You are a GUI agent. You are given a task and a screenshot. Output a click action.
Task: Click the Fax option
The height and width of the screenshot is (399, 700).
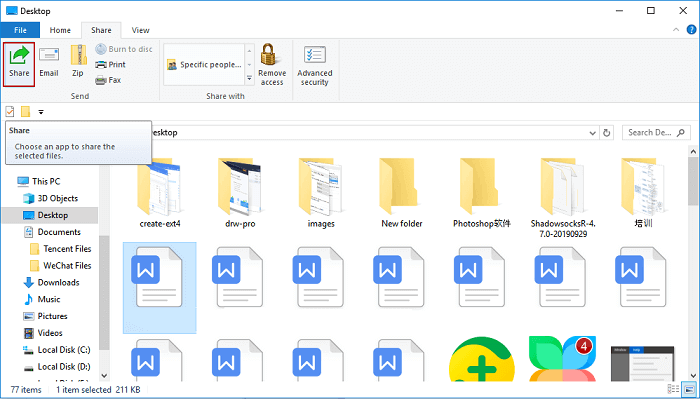108,80
